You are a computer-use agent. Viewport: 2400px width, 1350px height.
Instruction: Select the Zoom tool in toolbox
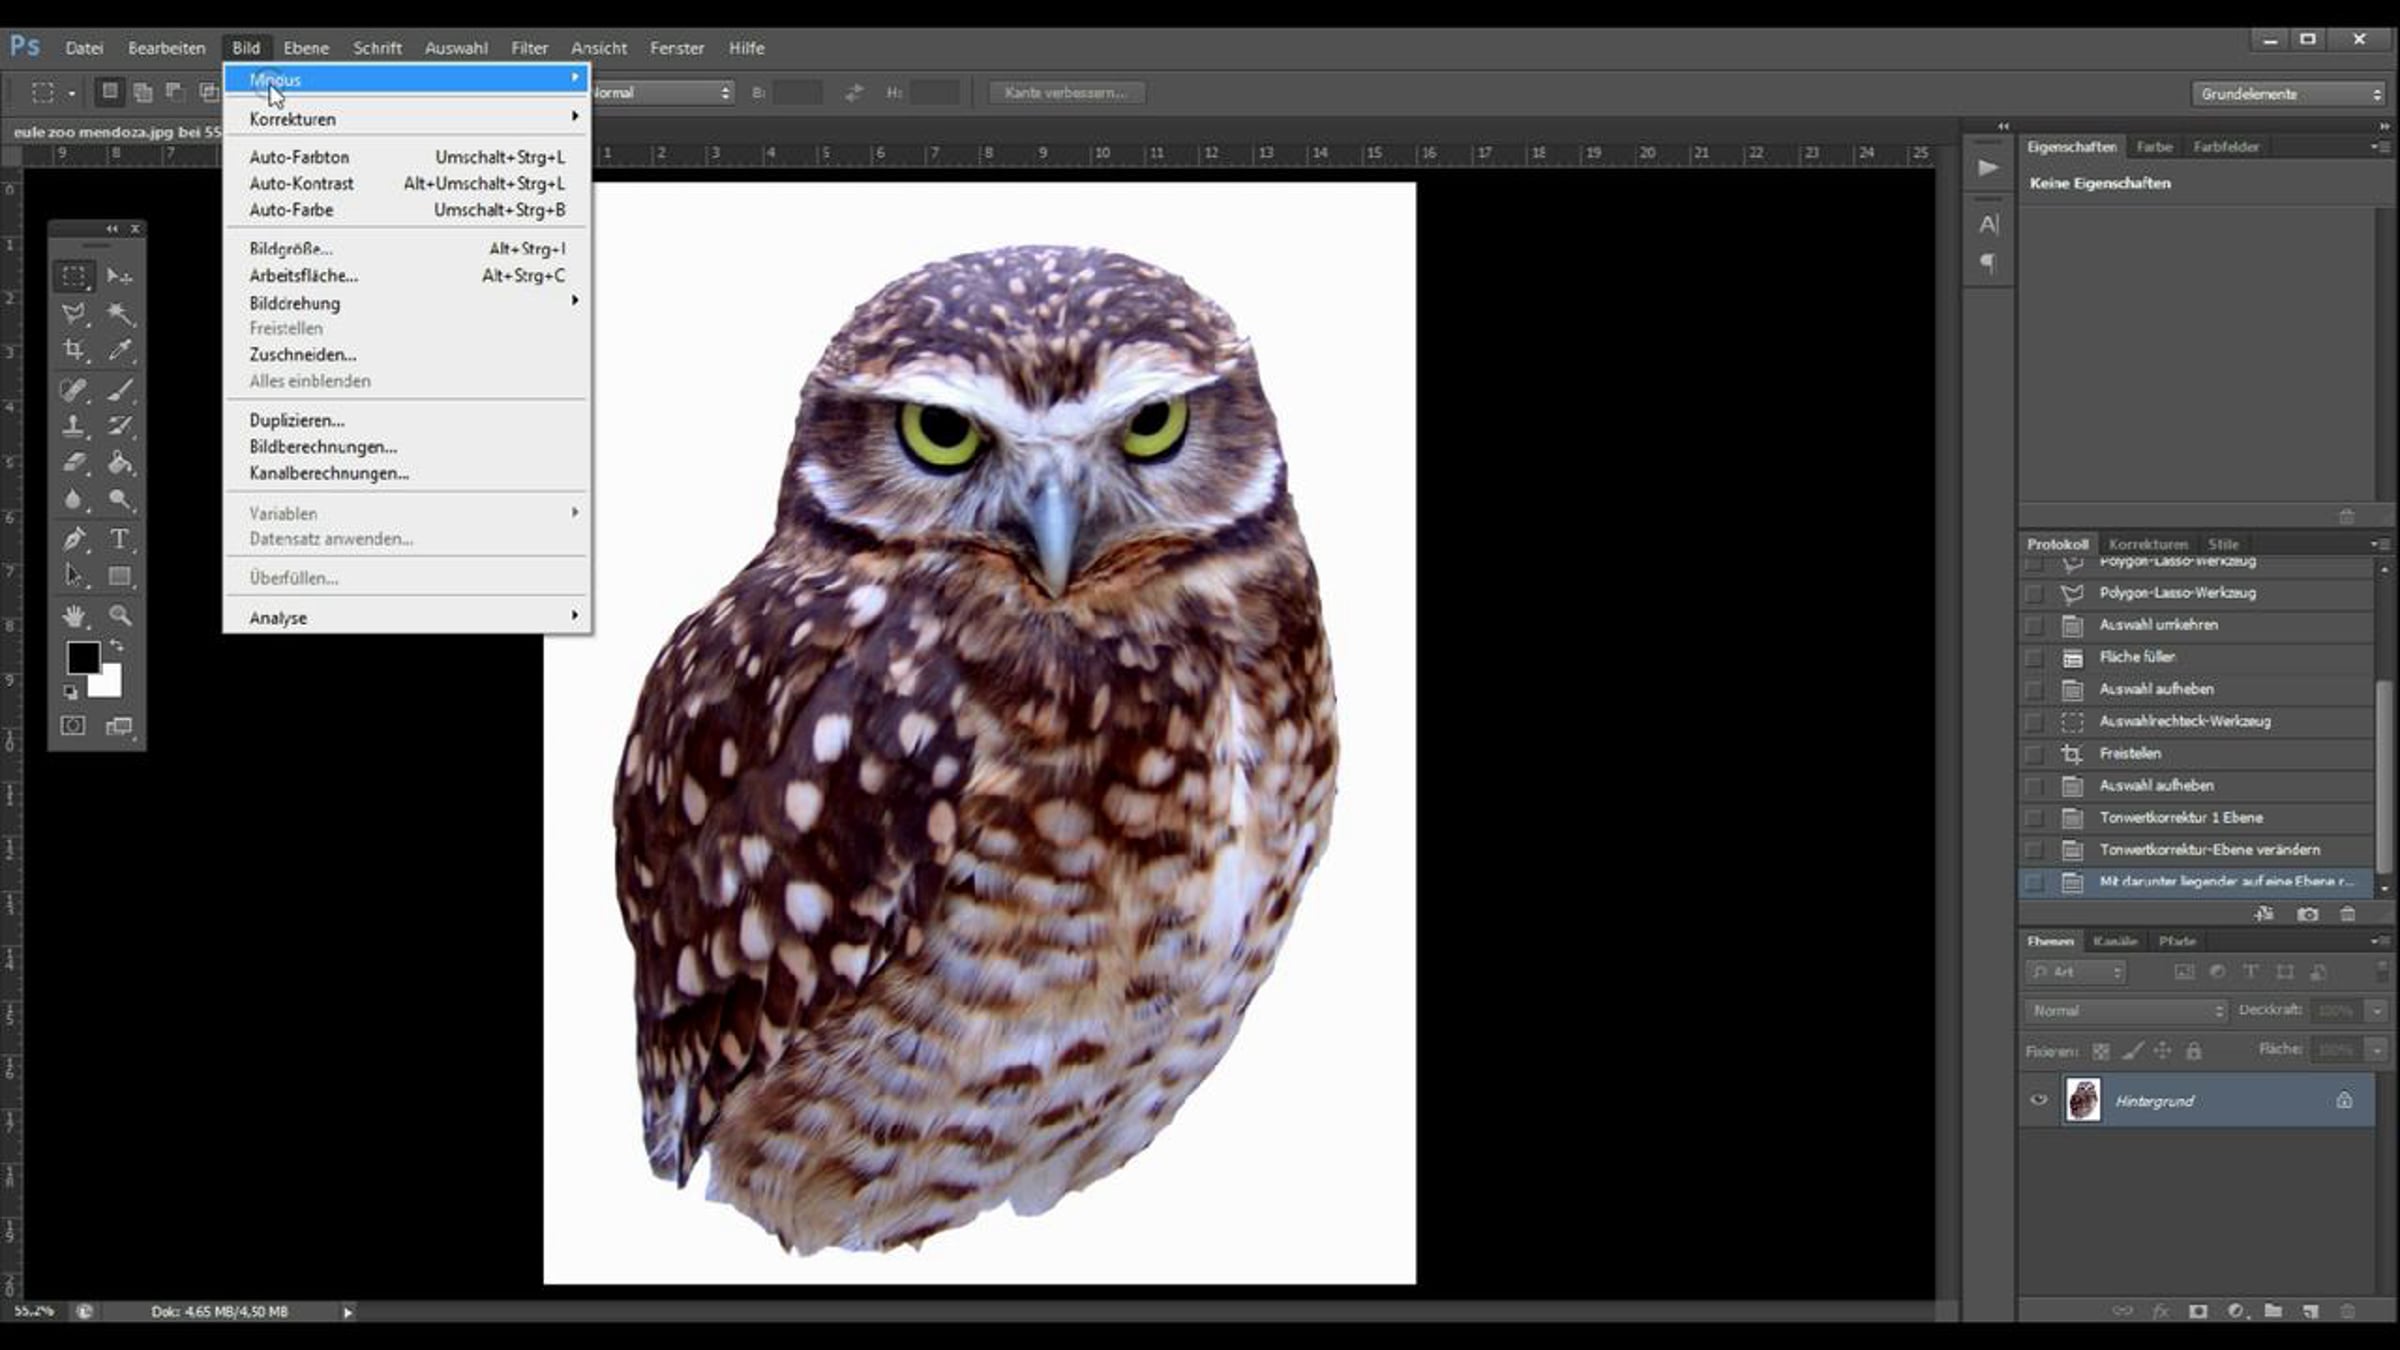point(120,615)
